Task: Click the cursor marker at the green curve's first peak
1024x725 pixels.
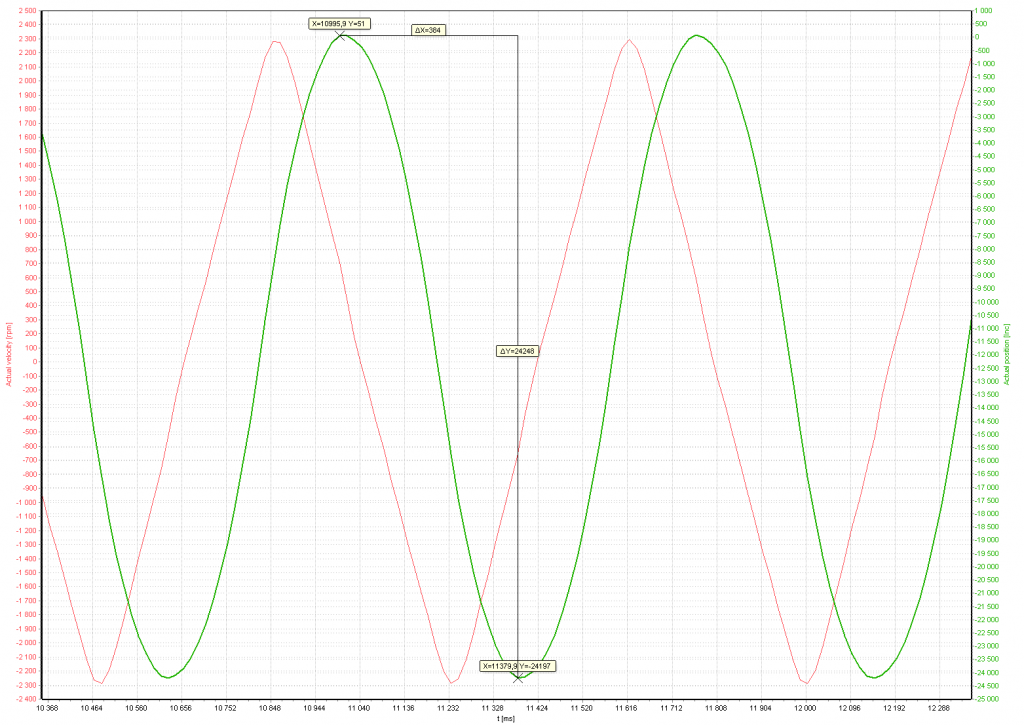Action: 341,36
